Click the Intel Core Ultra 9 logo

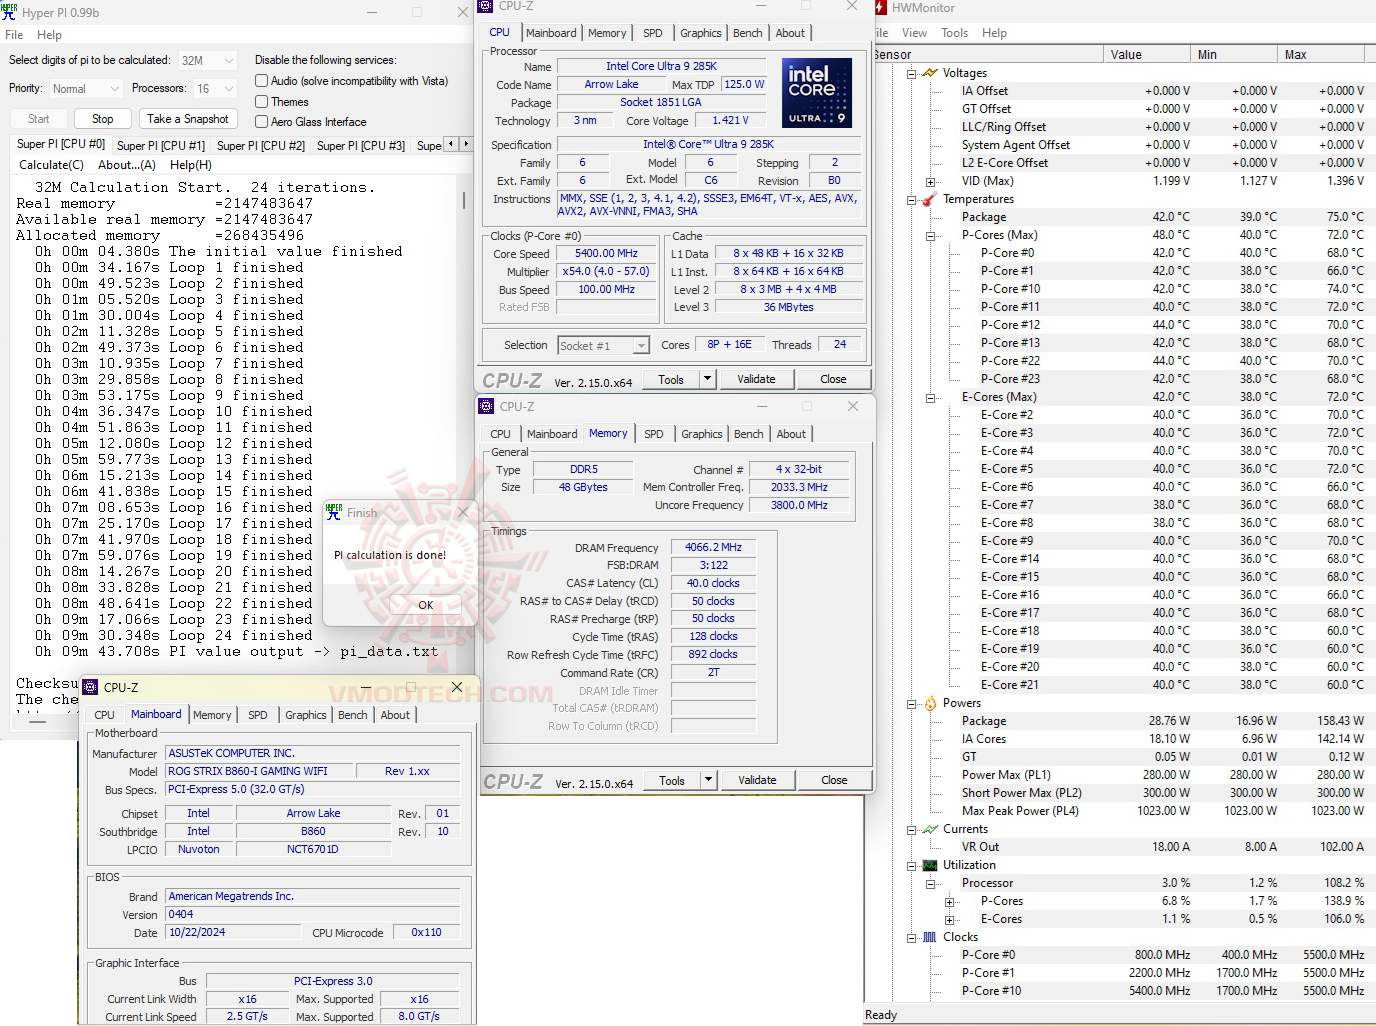tap(817, 92)
